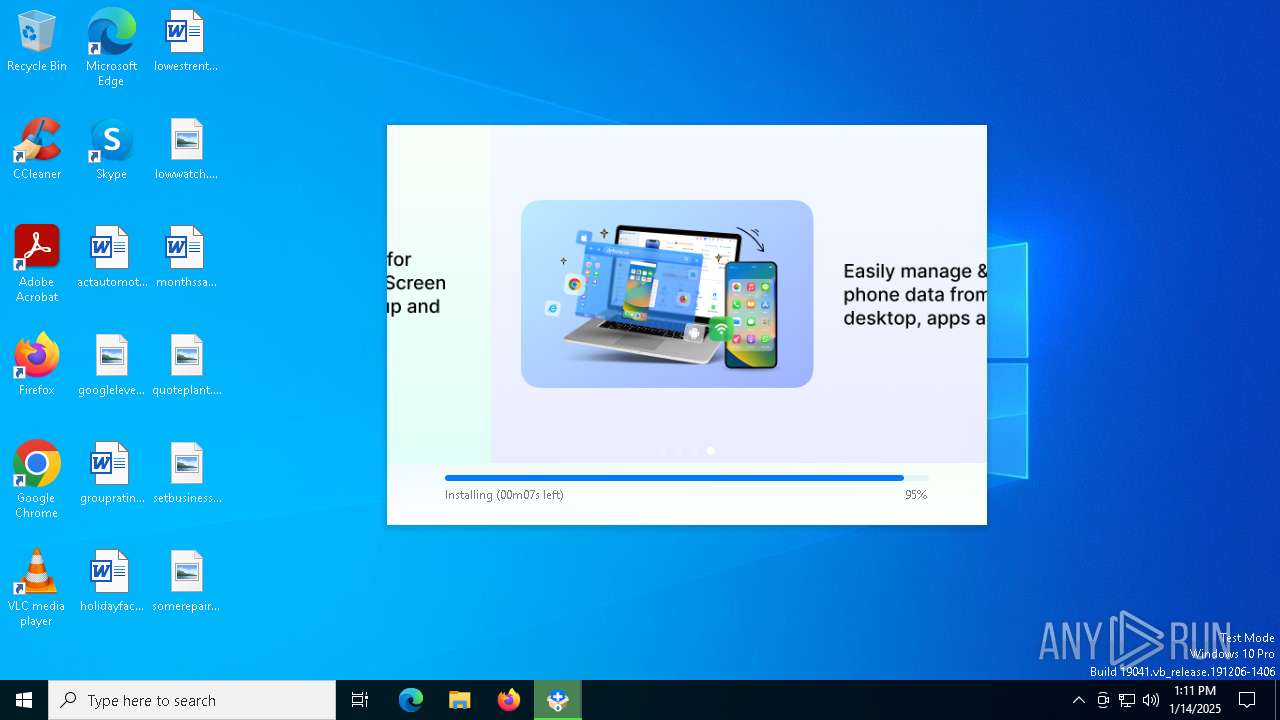Screen dimensions: 1280x720
Task: Open Google Chrome desktop shortcut
Action: pos(37,479)
